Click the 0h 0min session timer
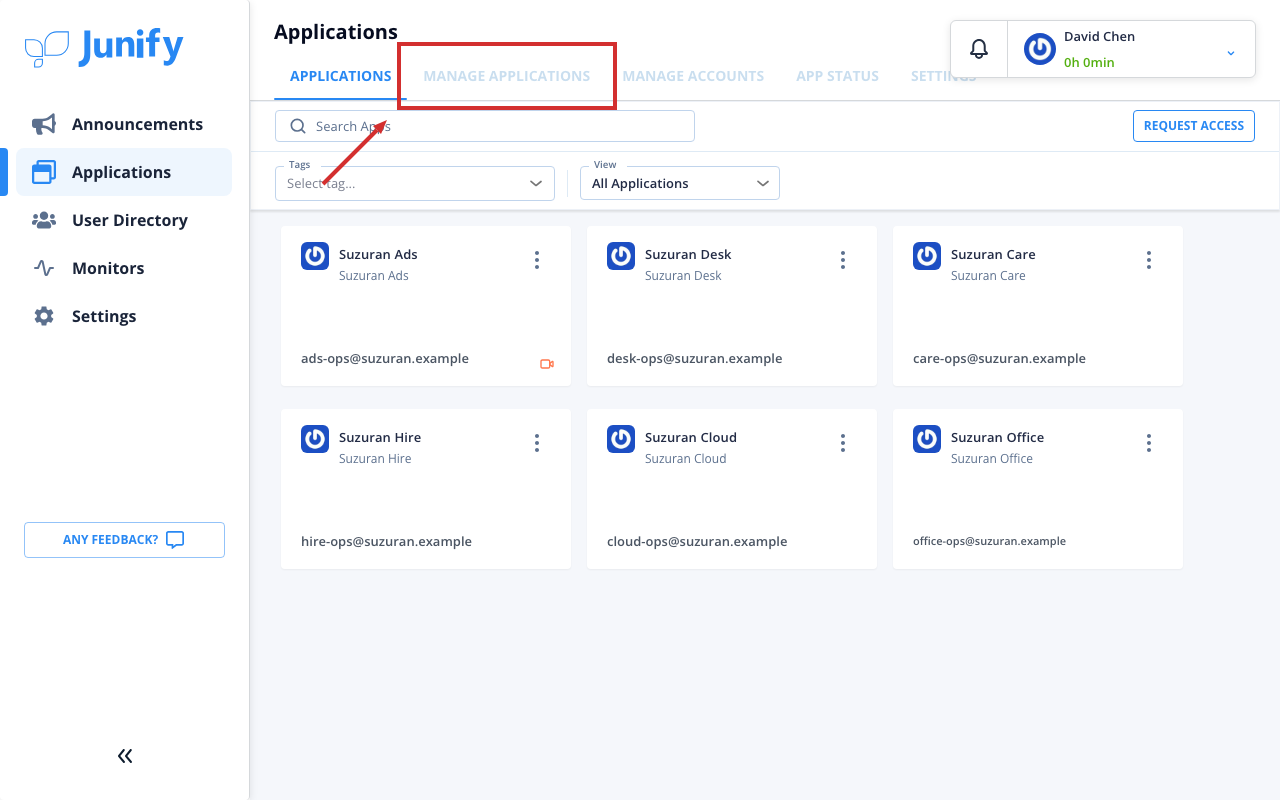Image resolution: width=1280 pixels, height=800 pixels. (1089, 62)
